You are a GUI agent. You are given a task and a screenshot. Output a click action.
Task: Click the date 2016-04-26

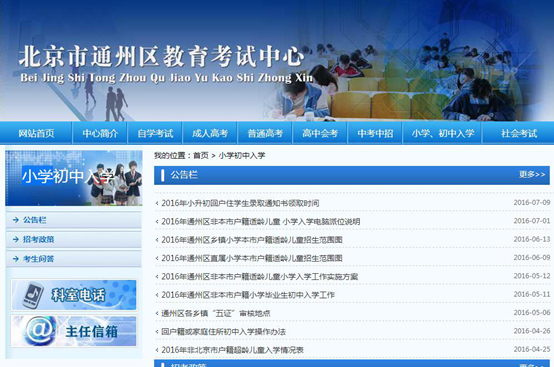coord(532,331)
